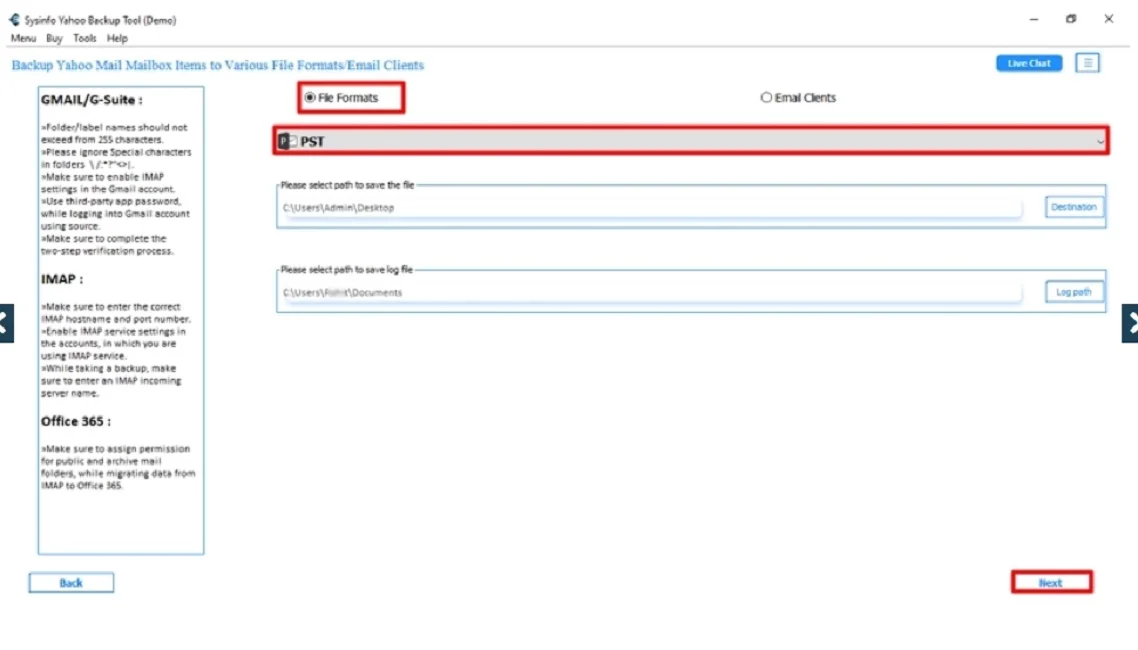
Task: Click the Log path button
Action: click(1073, 292)
